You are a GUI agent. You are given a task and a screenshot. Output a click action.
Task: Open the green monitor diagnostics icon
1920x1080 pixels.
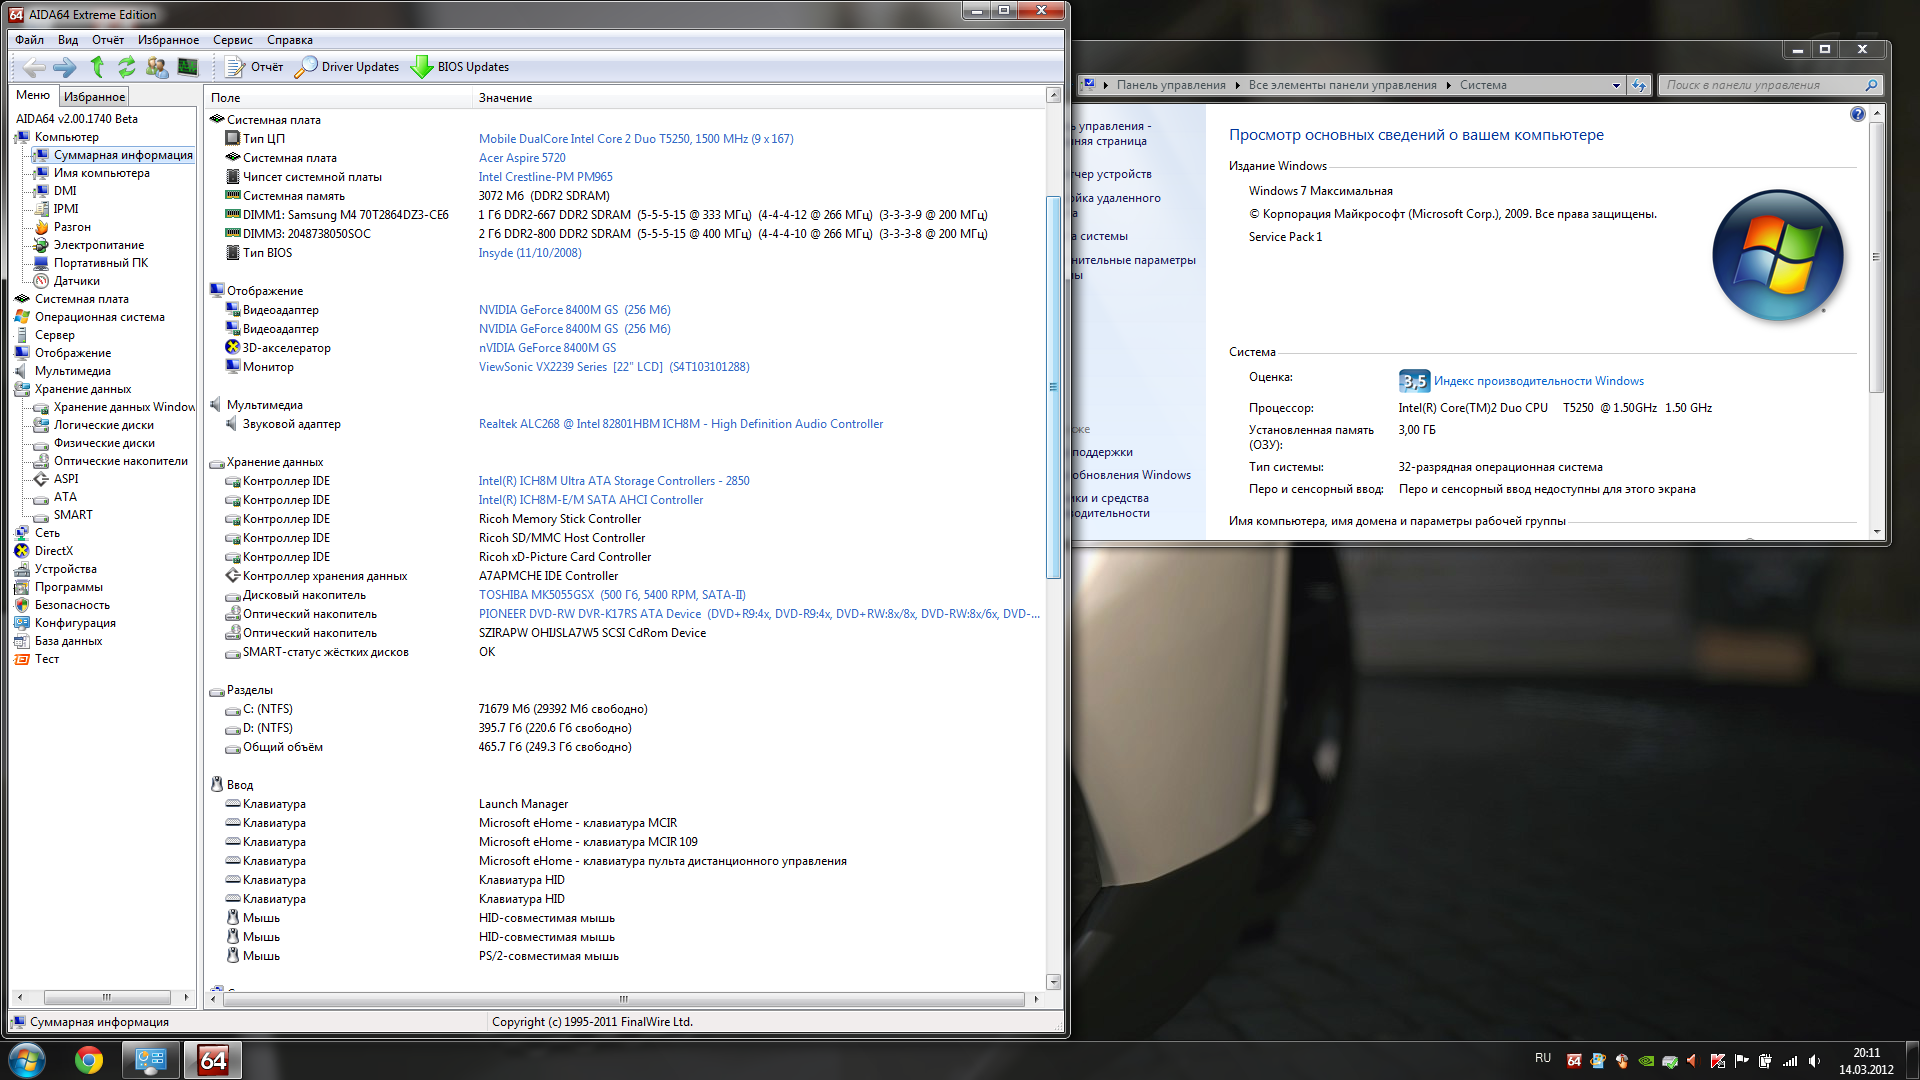coord(187,67)
